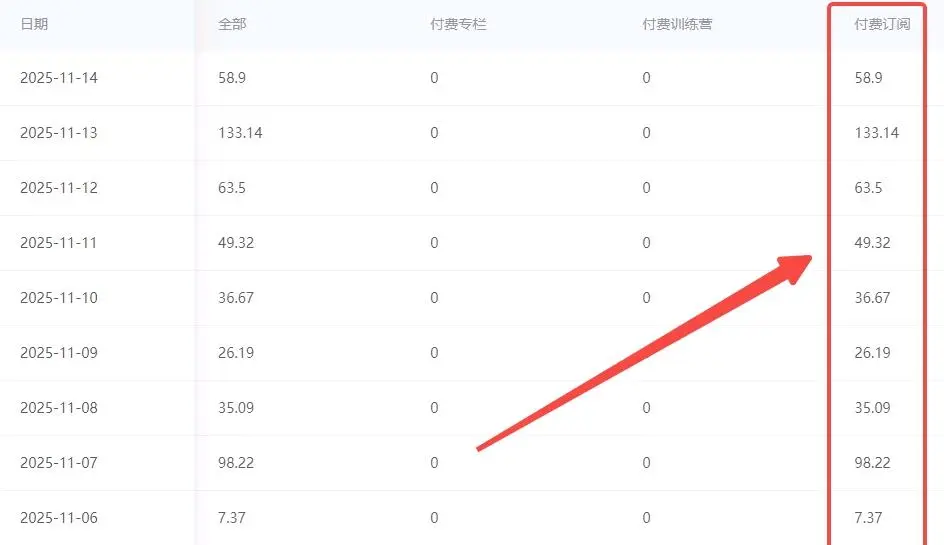This screenshot has width=944, height=545.
Task: Click 133.14 in the 全部 column
Action: point(240,133)
